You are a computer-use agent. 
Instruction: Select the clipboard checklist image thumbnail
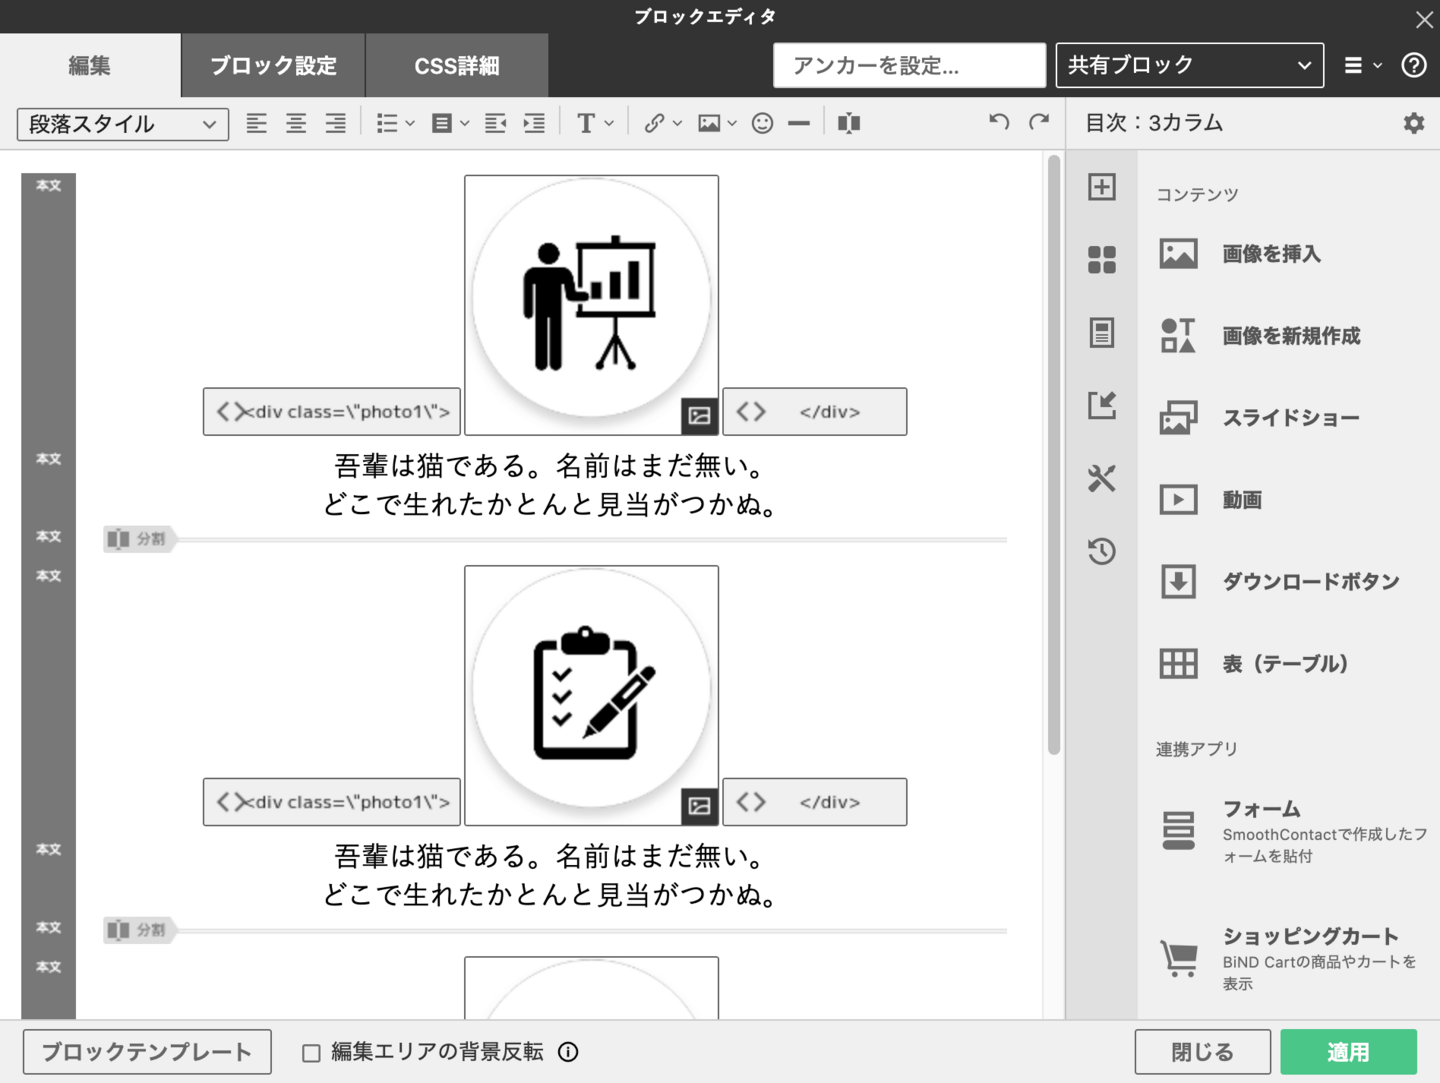coord(591,695)
